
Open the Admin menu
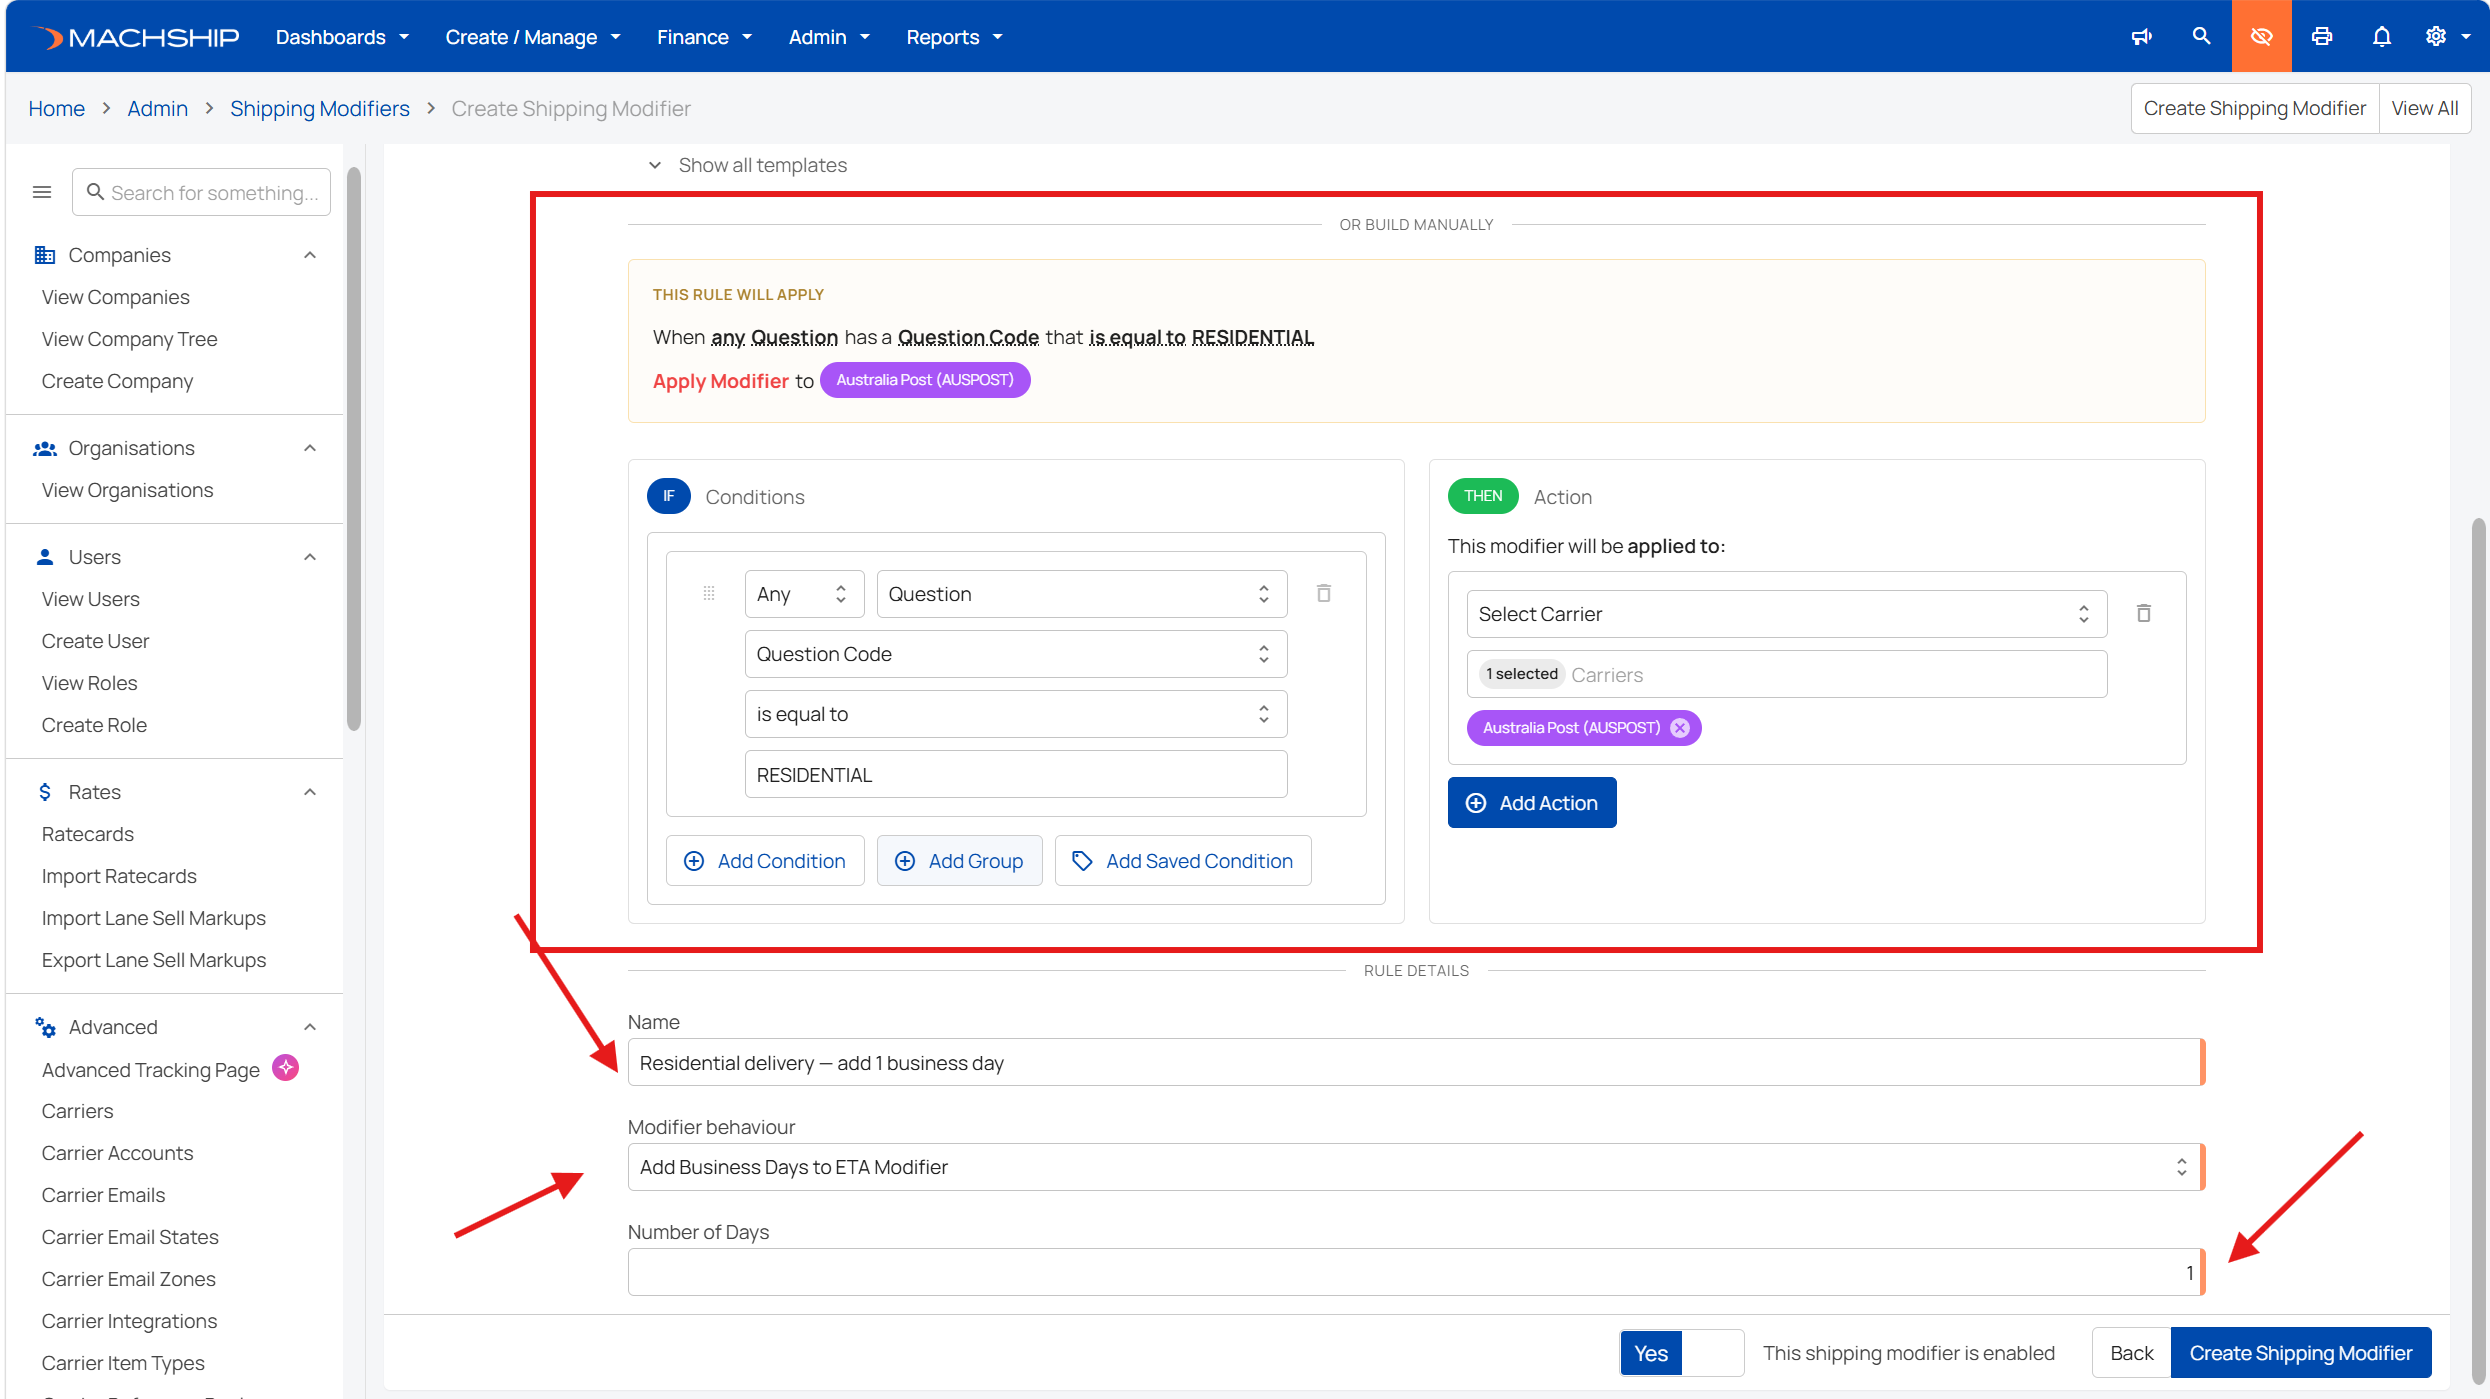829,37
